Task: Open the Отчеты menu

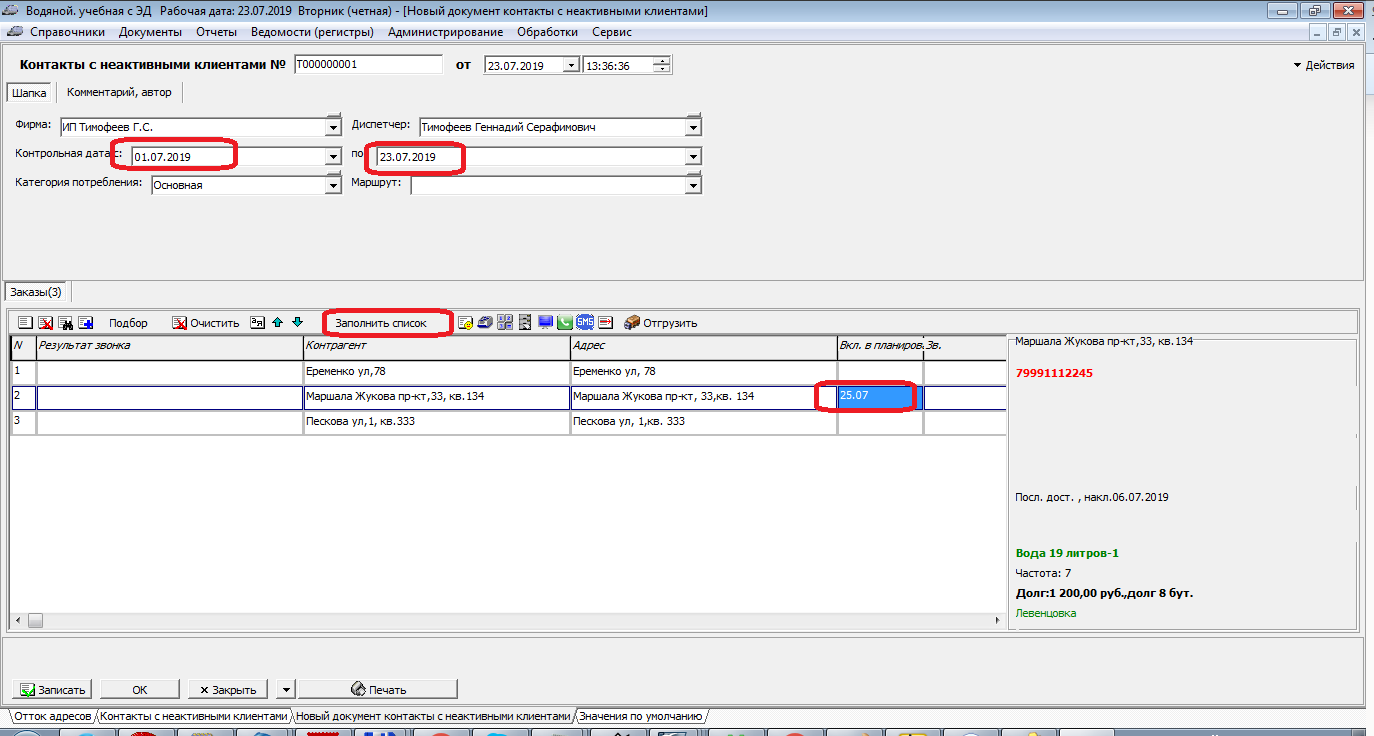Action: click(216, 32)
